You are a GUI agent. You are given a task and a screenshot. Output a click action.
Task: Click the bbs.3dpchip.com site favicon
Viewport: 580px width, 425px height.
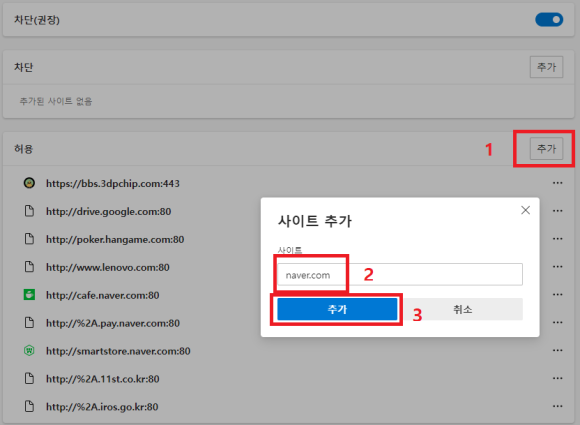[29, 183]
